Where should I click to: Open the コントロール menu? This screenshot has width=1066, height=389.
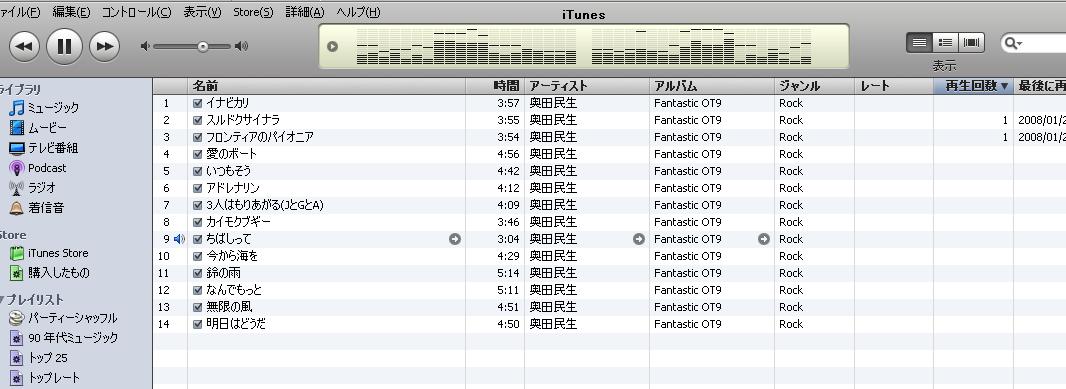137,12
